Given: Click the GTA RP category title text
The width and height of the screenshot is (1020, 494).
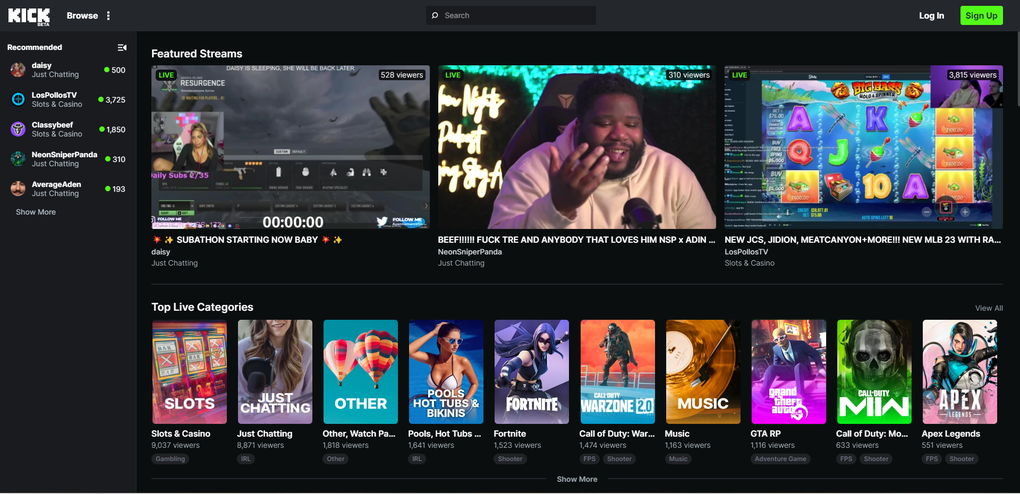Looking at the screenshot, I should (x=764, y=433).
